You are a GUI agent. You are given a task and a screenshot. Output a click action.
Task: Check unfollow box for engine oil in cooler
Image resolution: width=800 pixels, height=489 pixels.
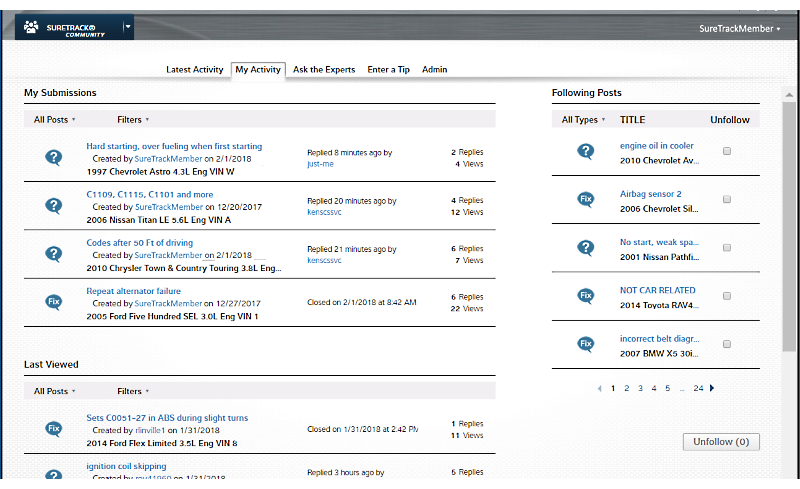727,151
